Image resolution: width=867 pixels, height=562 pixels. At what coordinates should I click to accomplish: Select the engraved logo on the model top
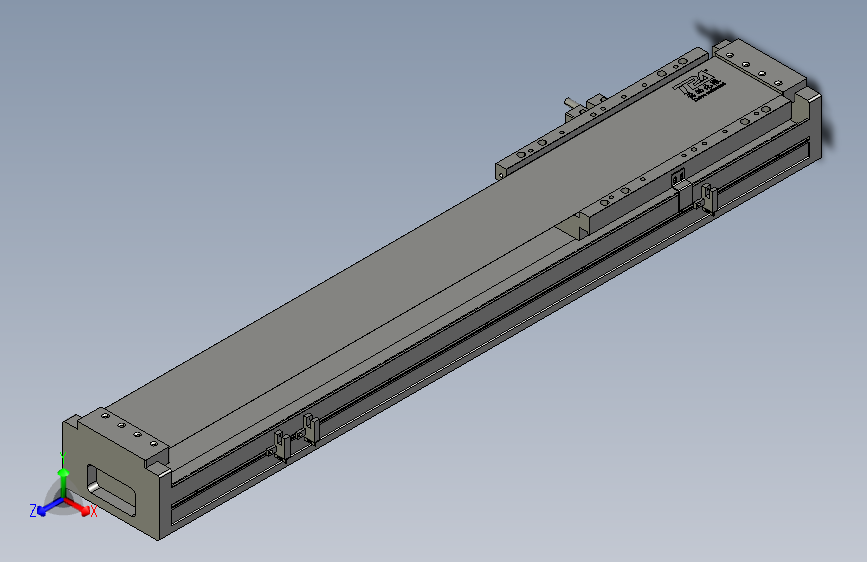(x=699, y=86)
